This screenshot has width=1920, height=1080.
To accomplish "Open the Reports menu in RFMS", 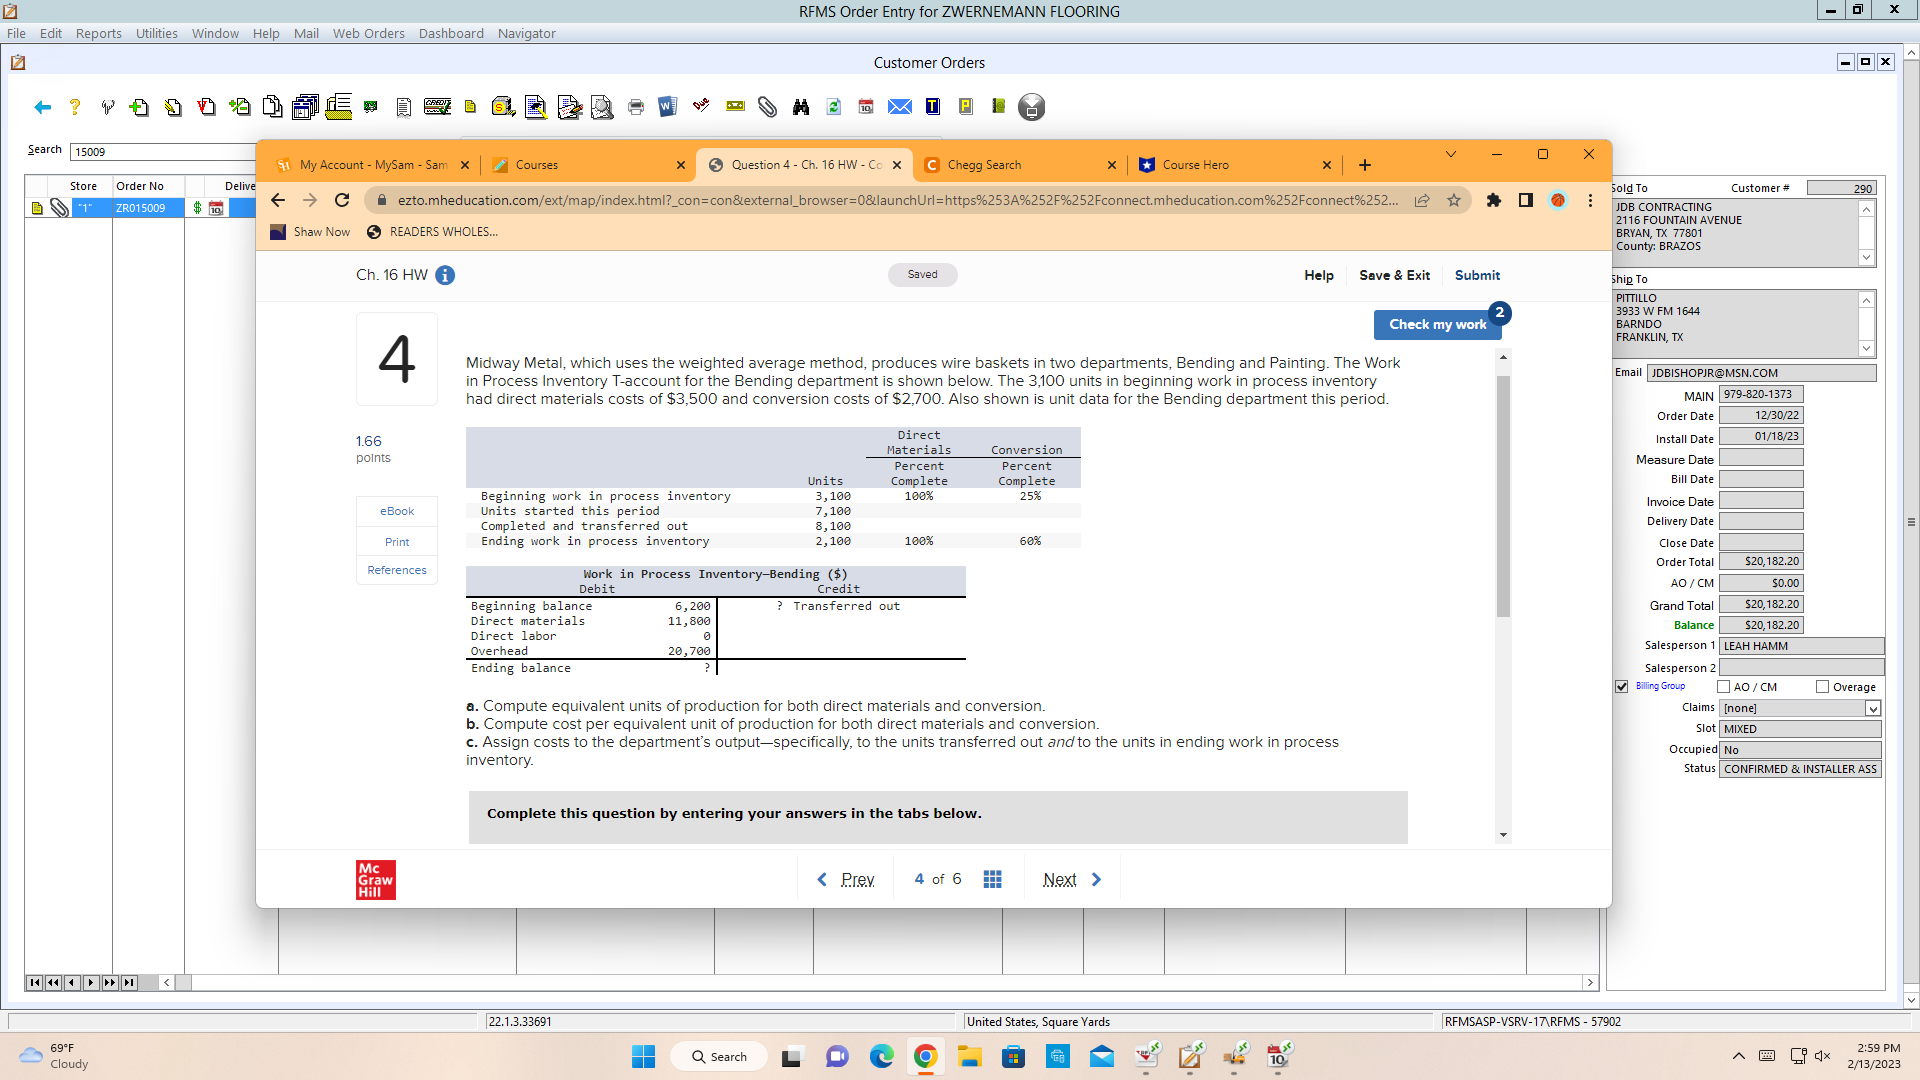I will (x=98, y=33).
